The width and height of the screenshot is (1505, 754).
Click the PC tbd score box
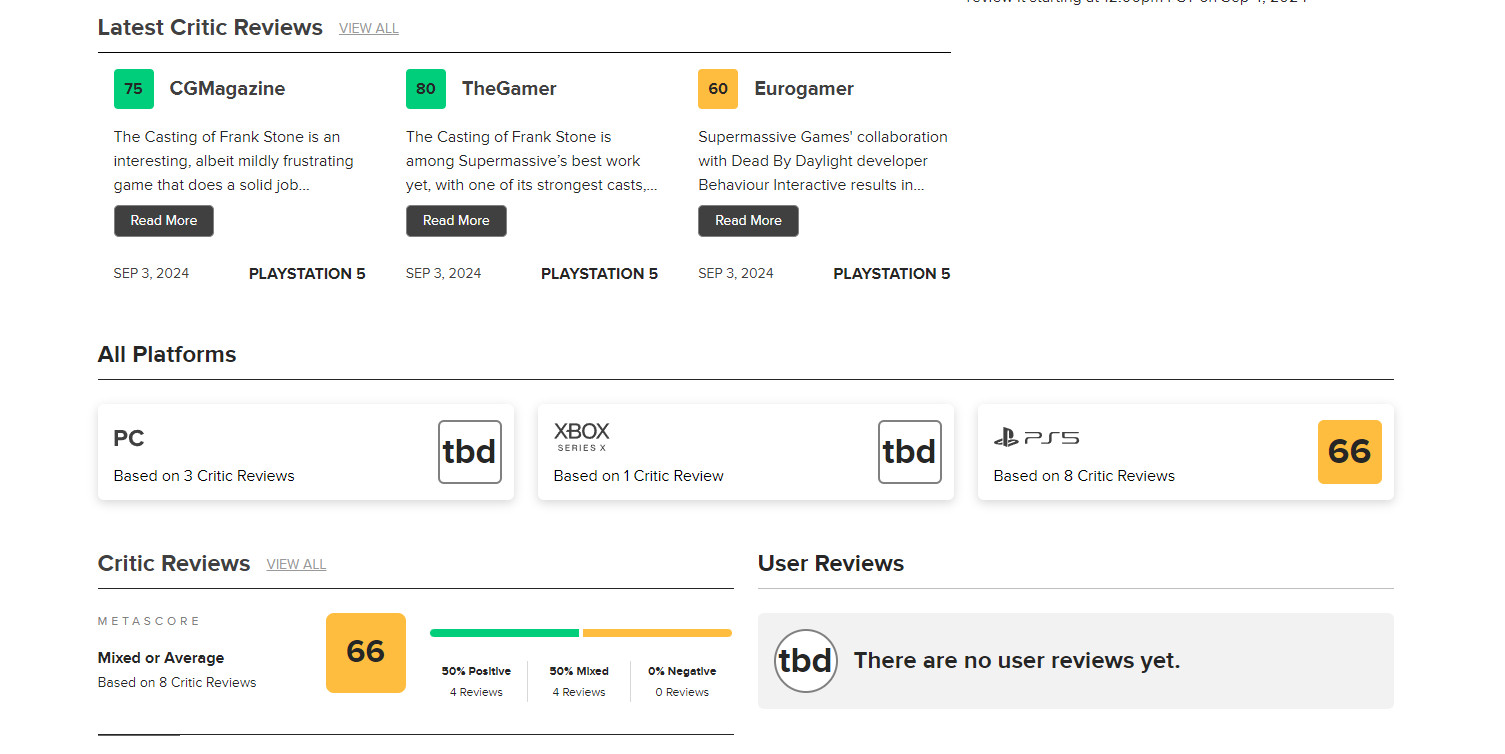tap(470, 452)
